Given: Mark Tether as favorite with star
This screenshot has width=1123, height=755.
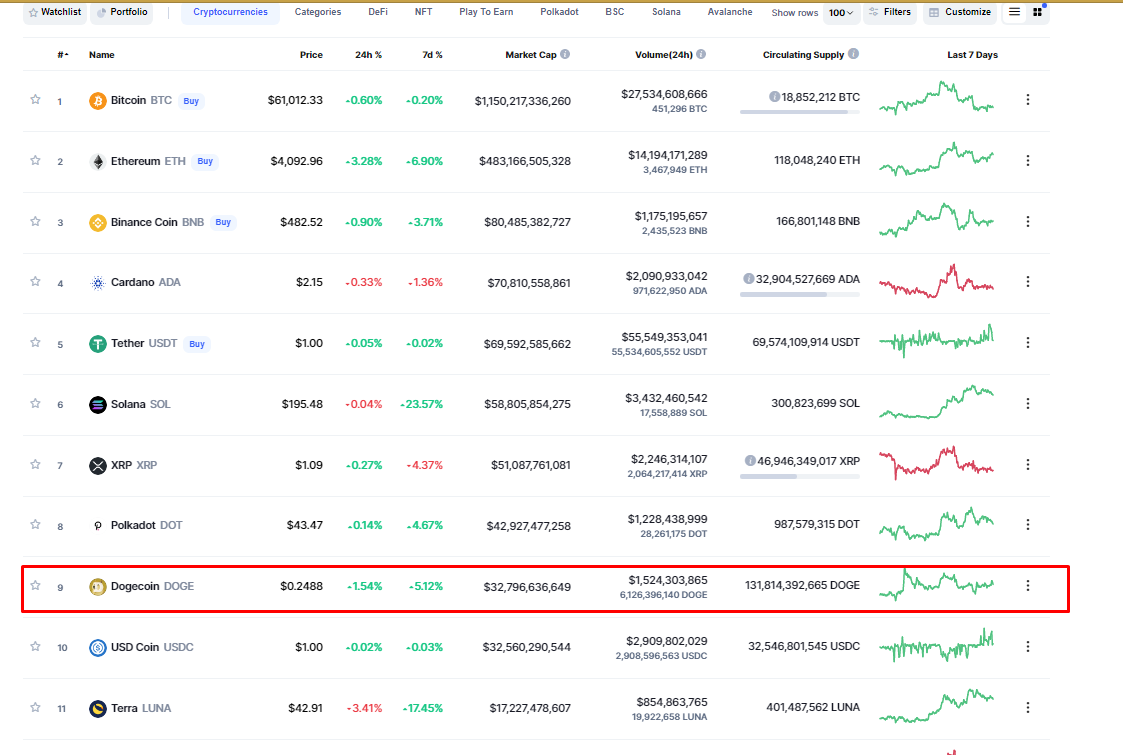Looking at the screenshot, I should 35,342.
